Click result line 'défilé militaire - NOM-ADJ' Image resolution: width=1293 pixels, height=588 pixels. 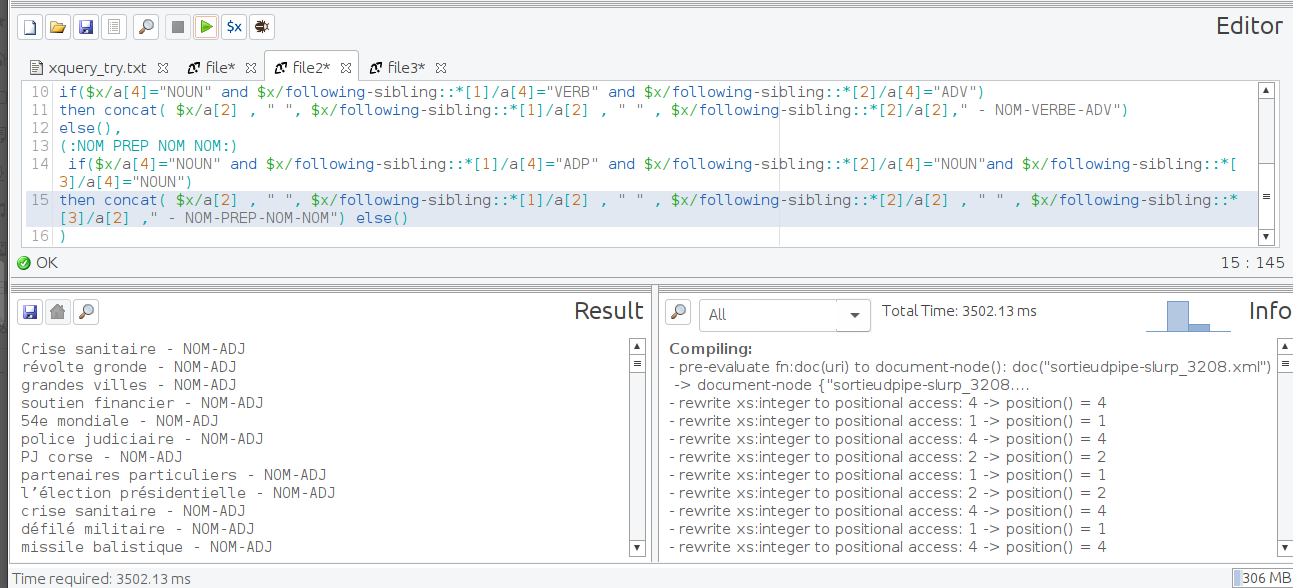(138, 529)
